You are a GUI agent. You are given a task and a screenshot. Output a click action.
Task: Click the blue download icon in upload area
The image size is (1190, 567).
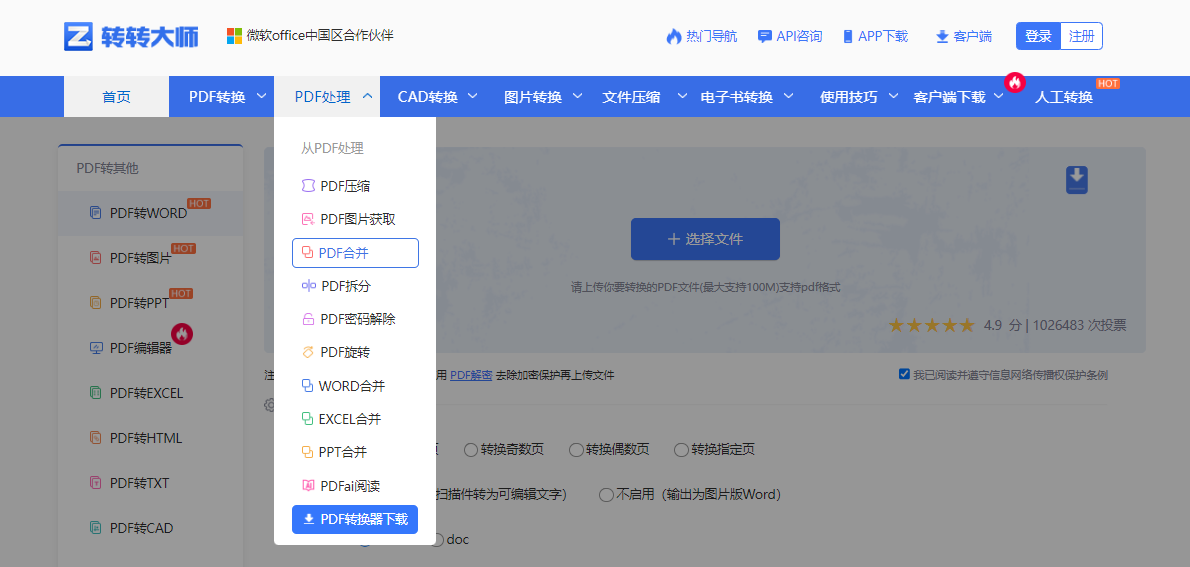click(x=1076, y=180)
